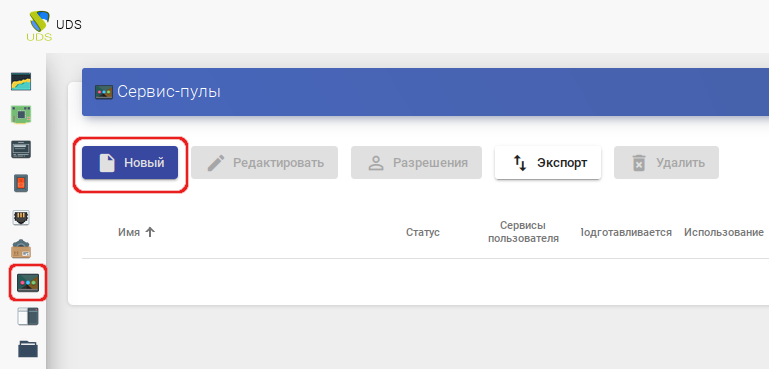
Task: Open the Service pools sidebar icon
Action: tap(28, 283)
